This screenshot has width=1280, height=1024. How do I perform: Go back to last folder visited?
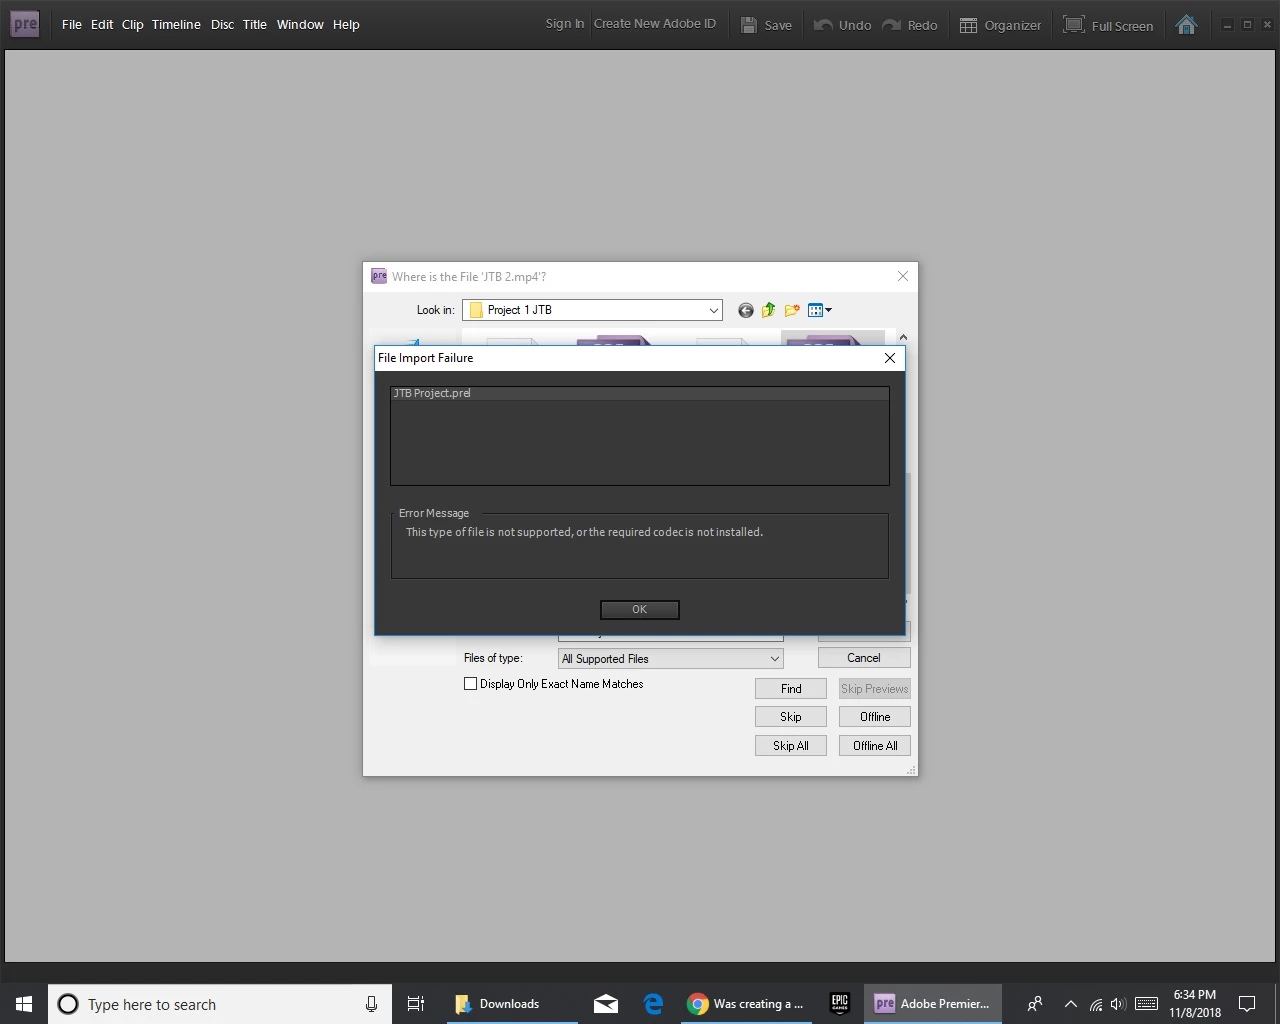745,310
